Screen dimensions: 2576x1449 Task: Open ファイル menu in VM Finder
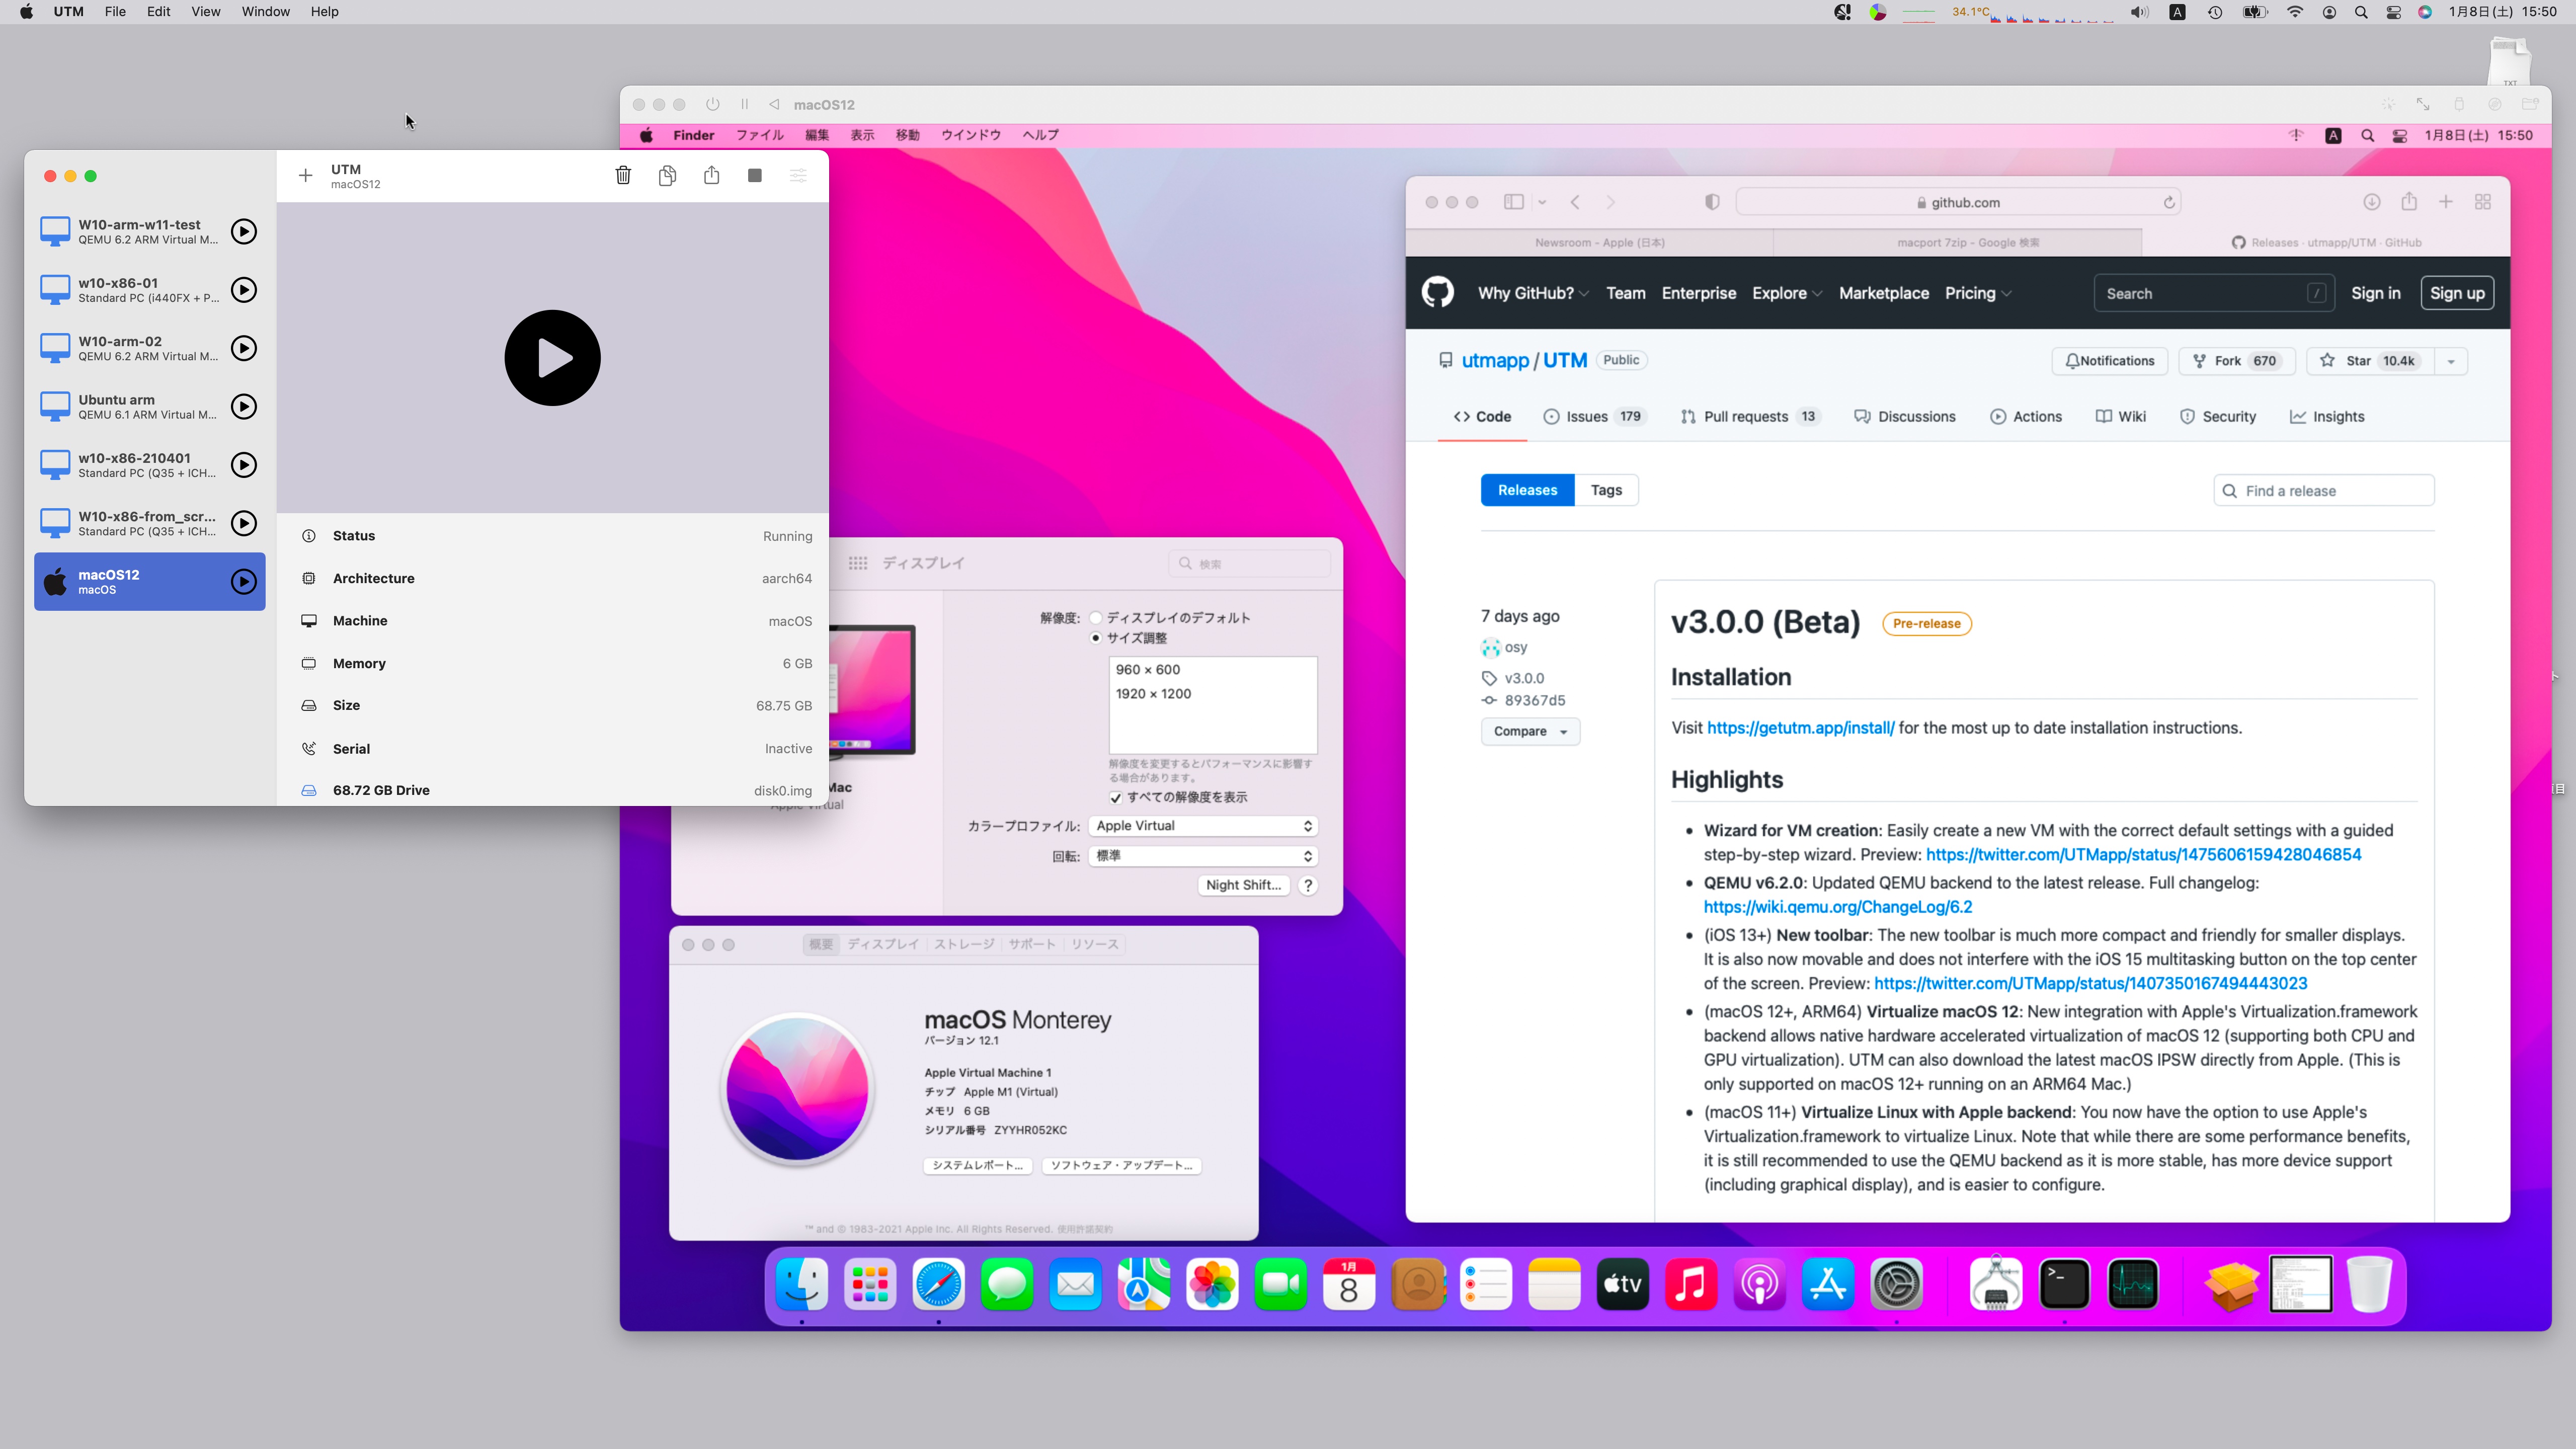[x=759, y=135]
